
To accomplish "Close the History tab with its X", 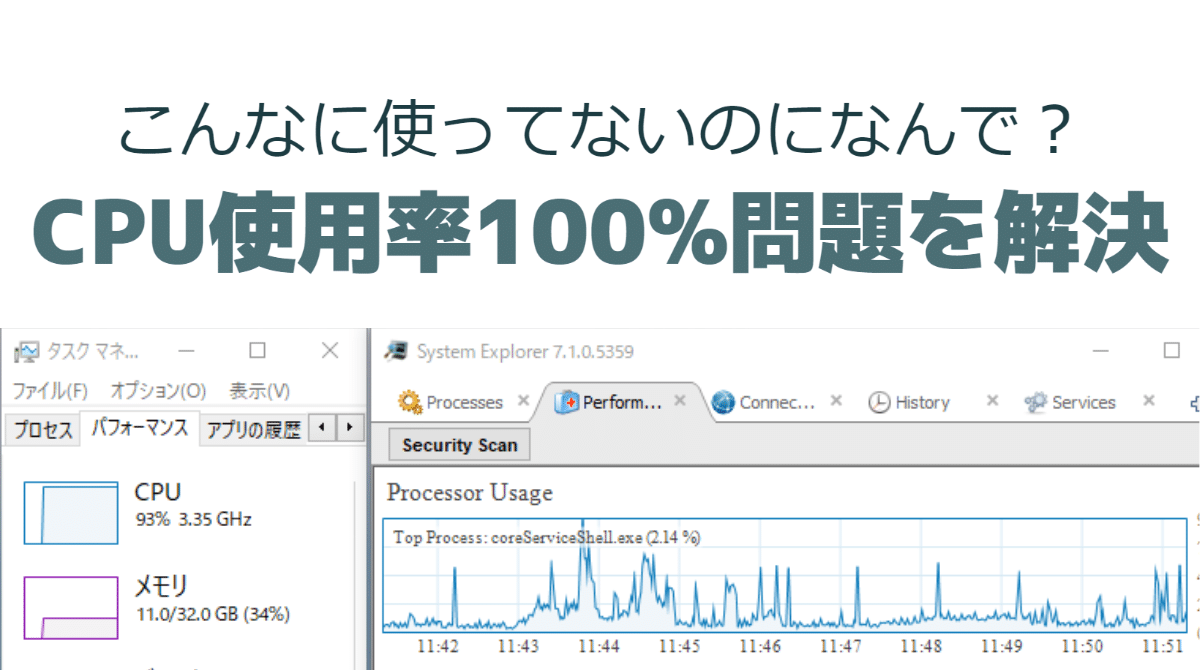I will pyautogui.click(x=990, y=402).
